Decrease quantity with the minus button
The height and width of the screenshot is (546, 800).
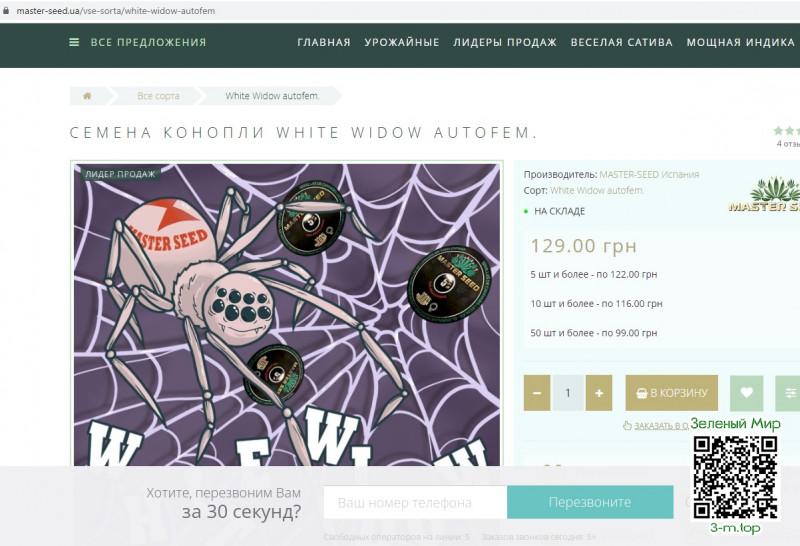pyautogui.click(x=537, y=393)
